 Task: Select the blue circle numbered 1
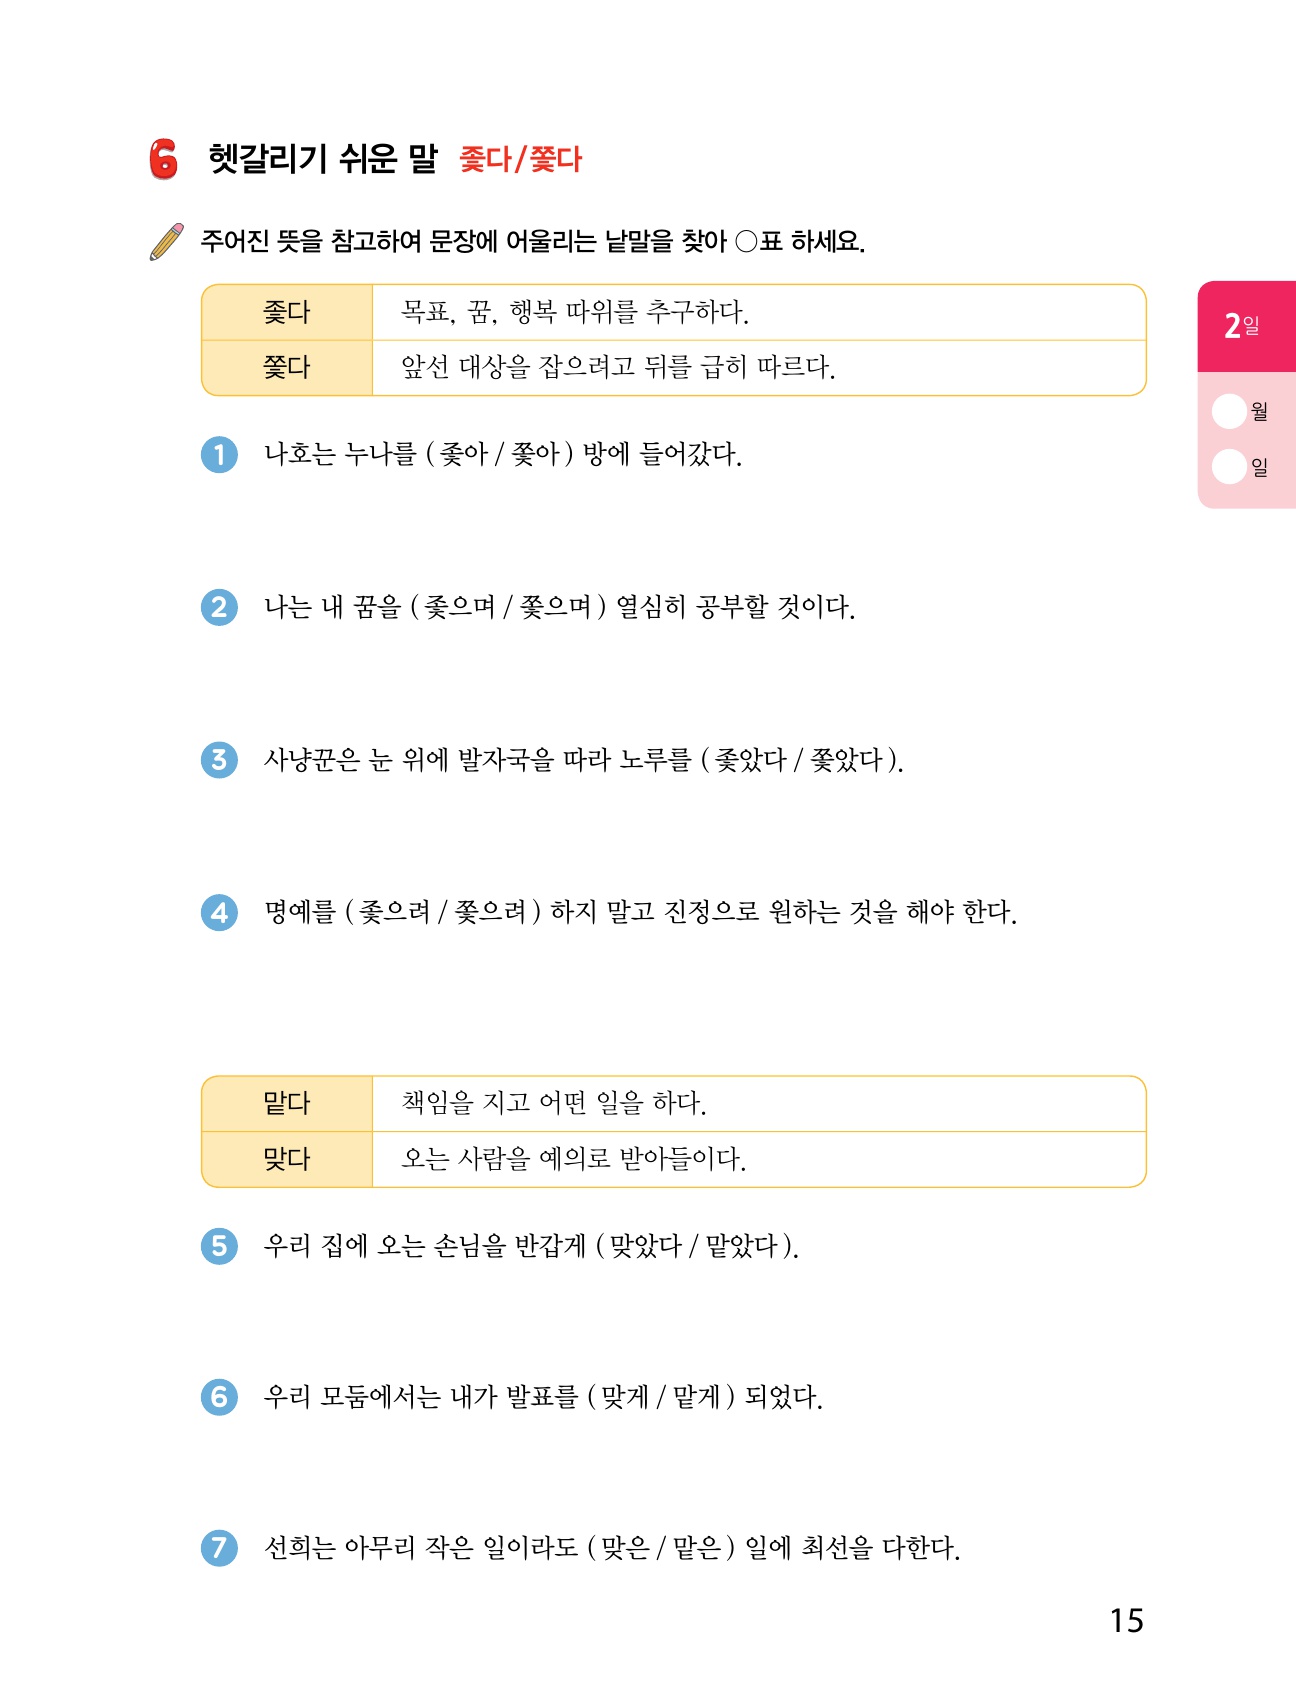[x=219, y=455]
